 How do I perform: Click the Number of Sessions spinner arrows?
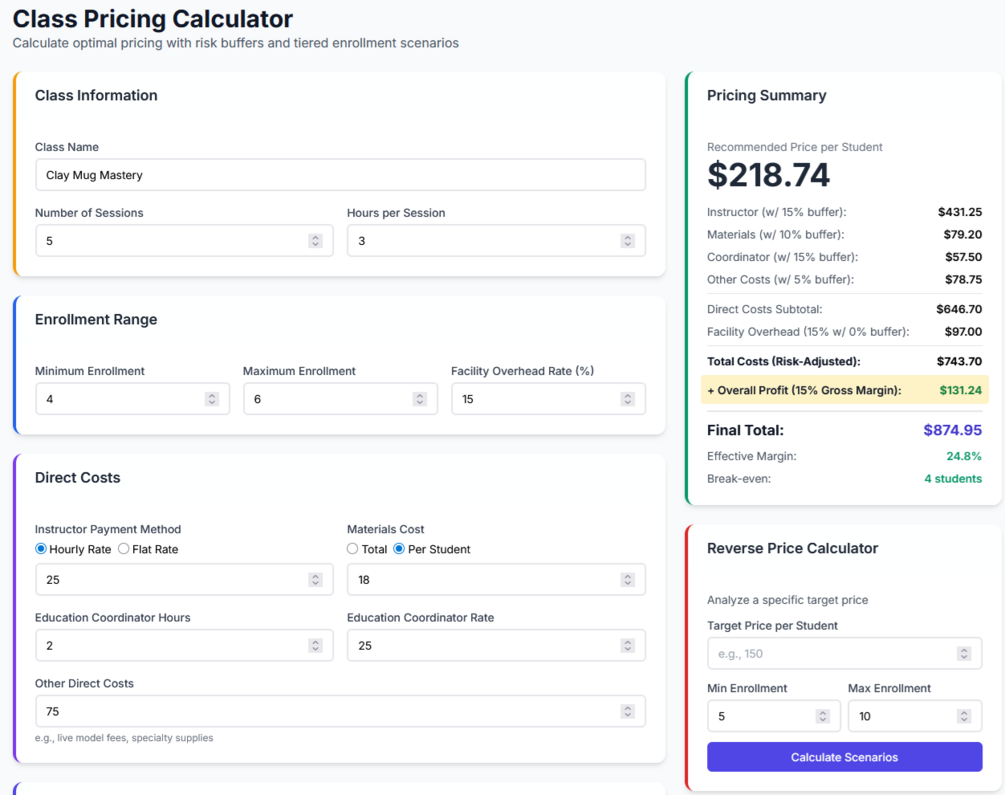pyautogui.click(x=315, y=241)
